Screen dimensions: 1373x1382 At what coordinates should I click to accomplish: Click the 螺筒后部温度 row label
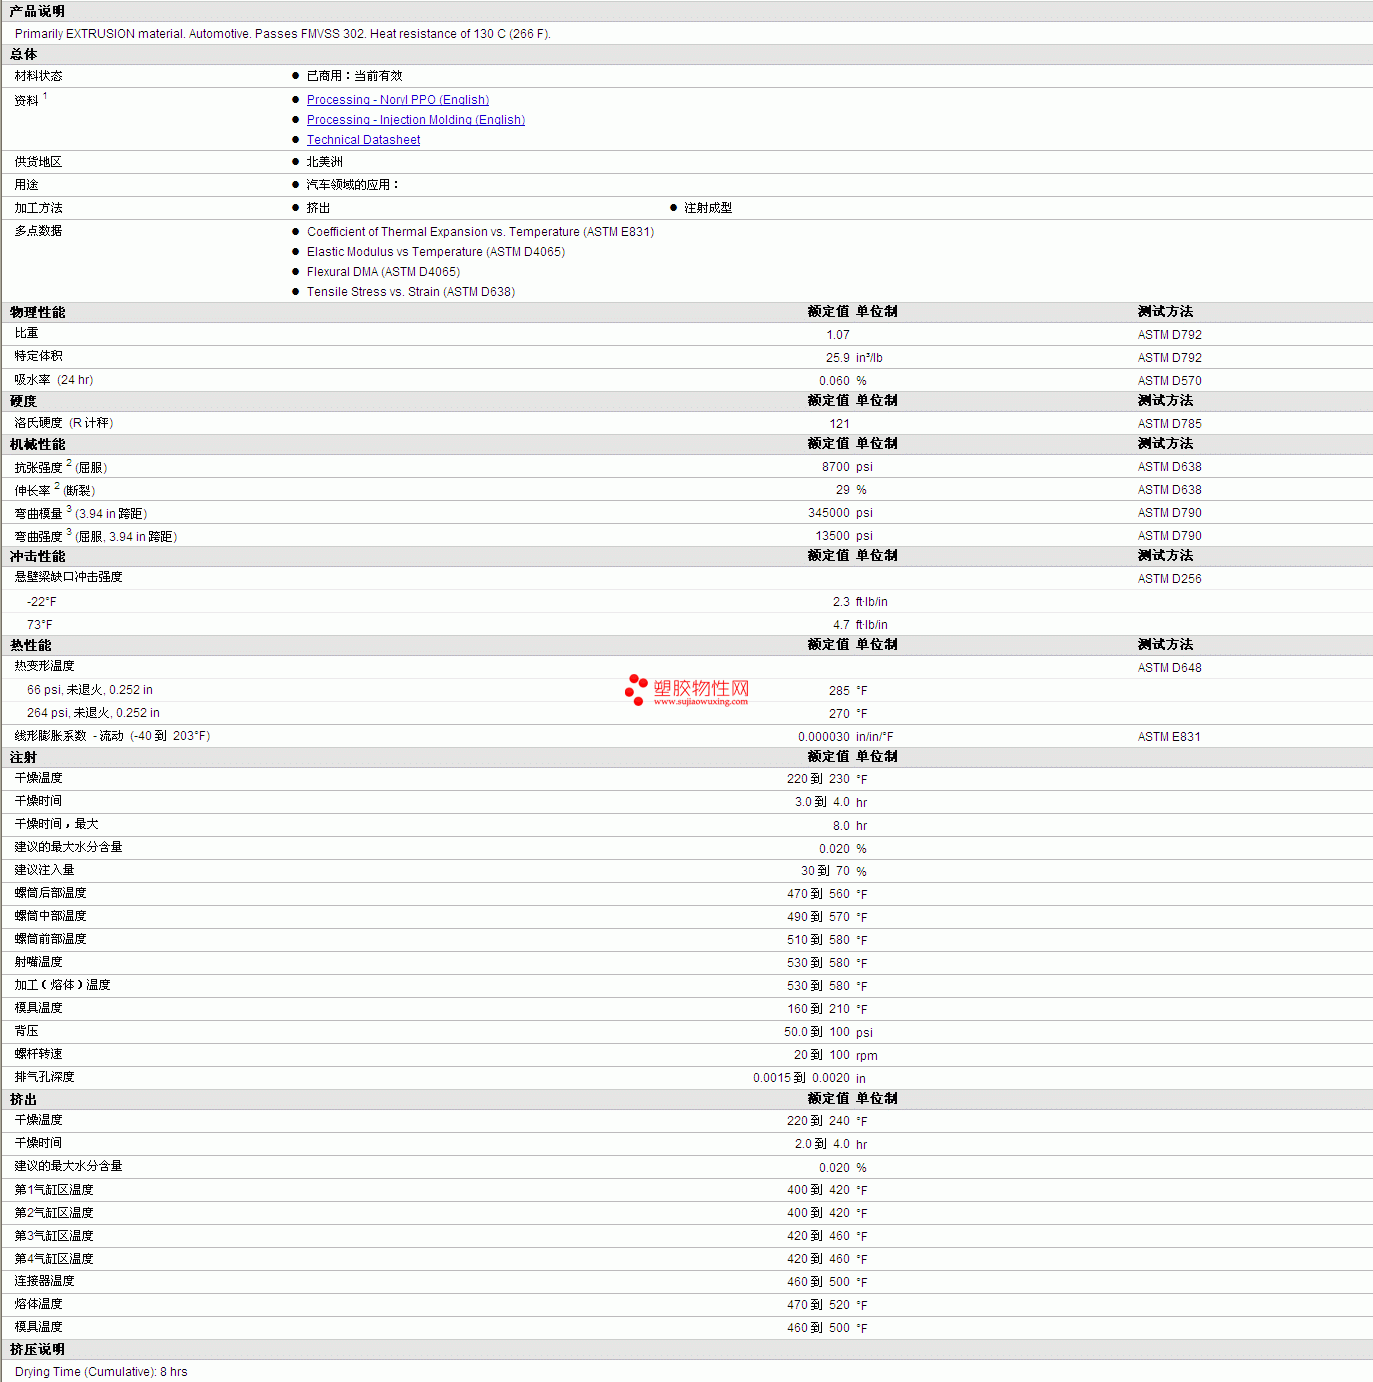pos(51,893)
